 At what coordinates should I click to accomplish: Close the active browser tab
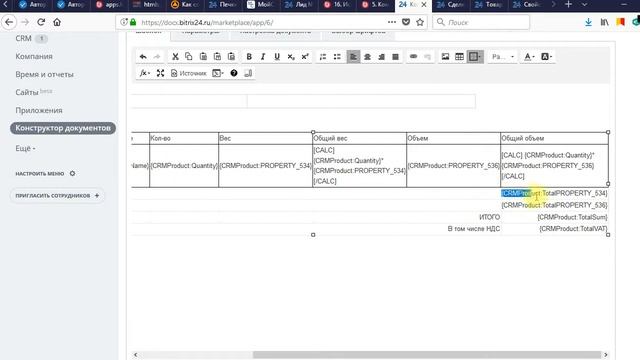[x=424, y=4]
